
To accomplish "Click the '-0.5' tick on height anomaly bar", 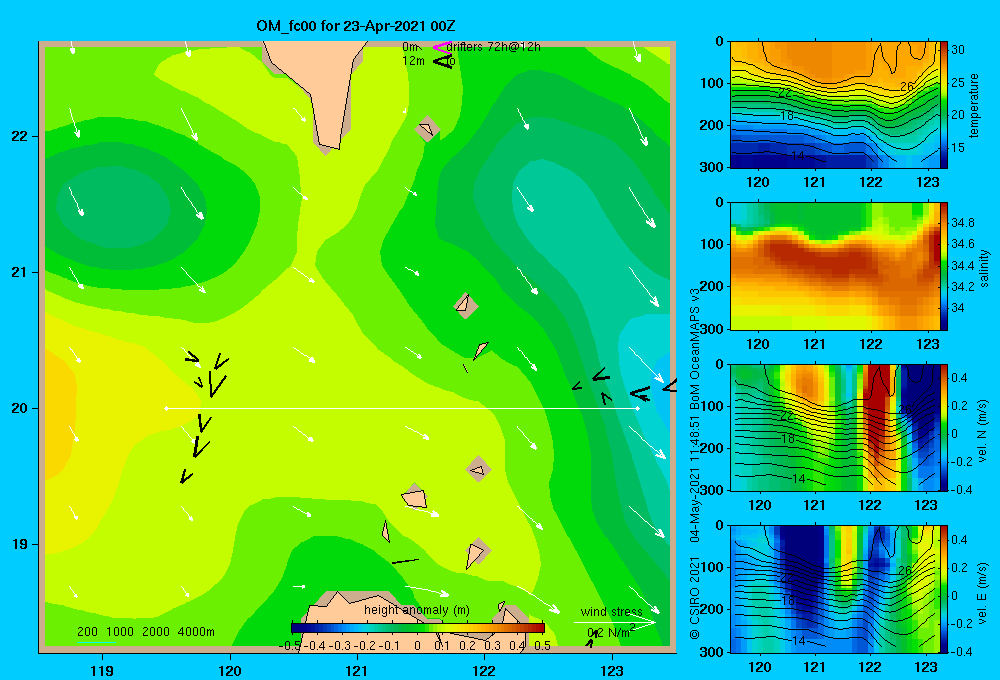I will 290,646.
